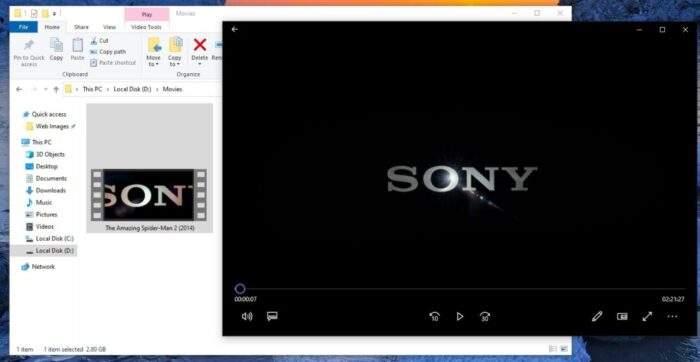Open Customize Quick Access Toolbar dropdown
The height and width of the screenshot is (362, 700).
pos(54,13)
